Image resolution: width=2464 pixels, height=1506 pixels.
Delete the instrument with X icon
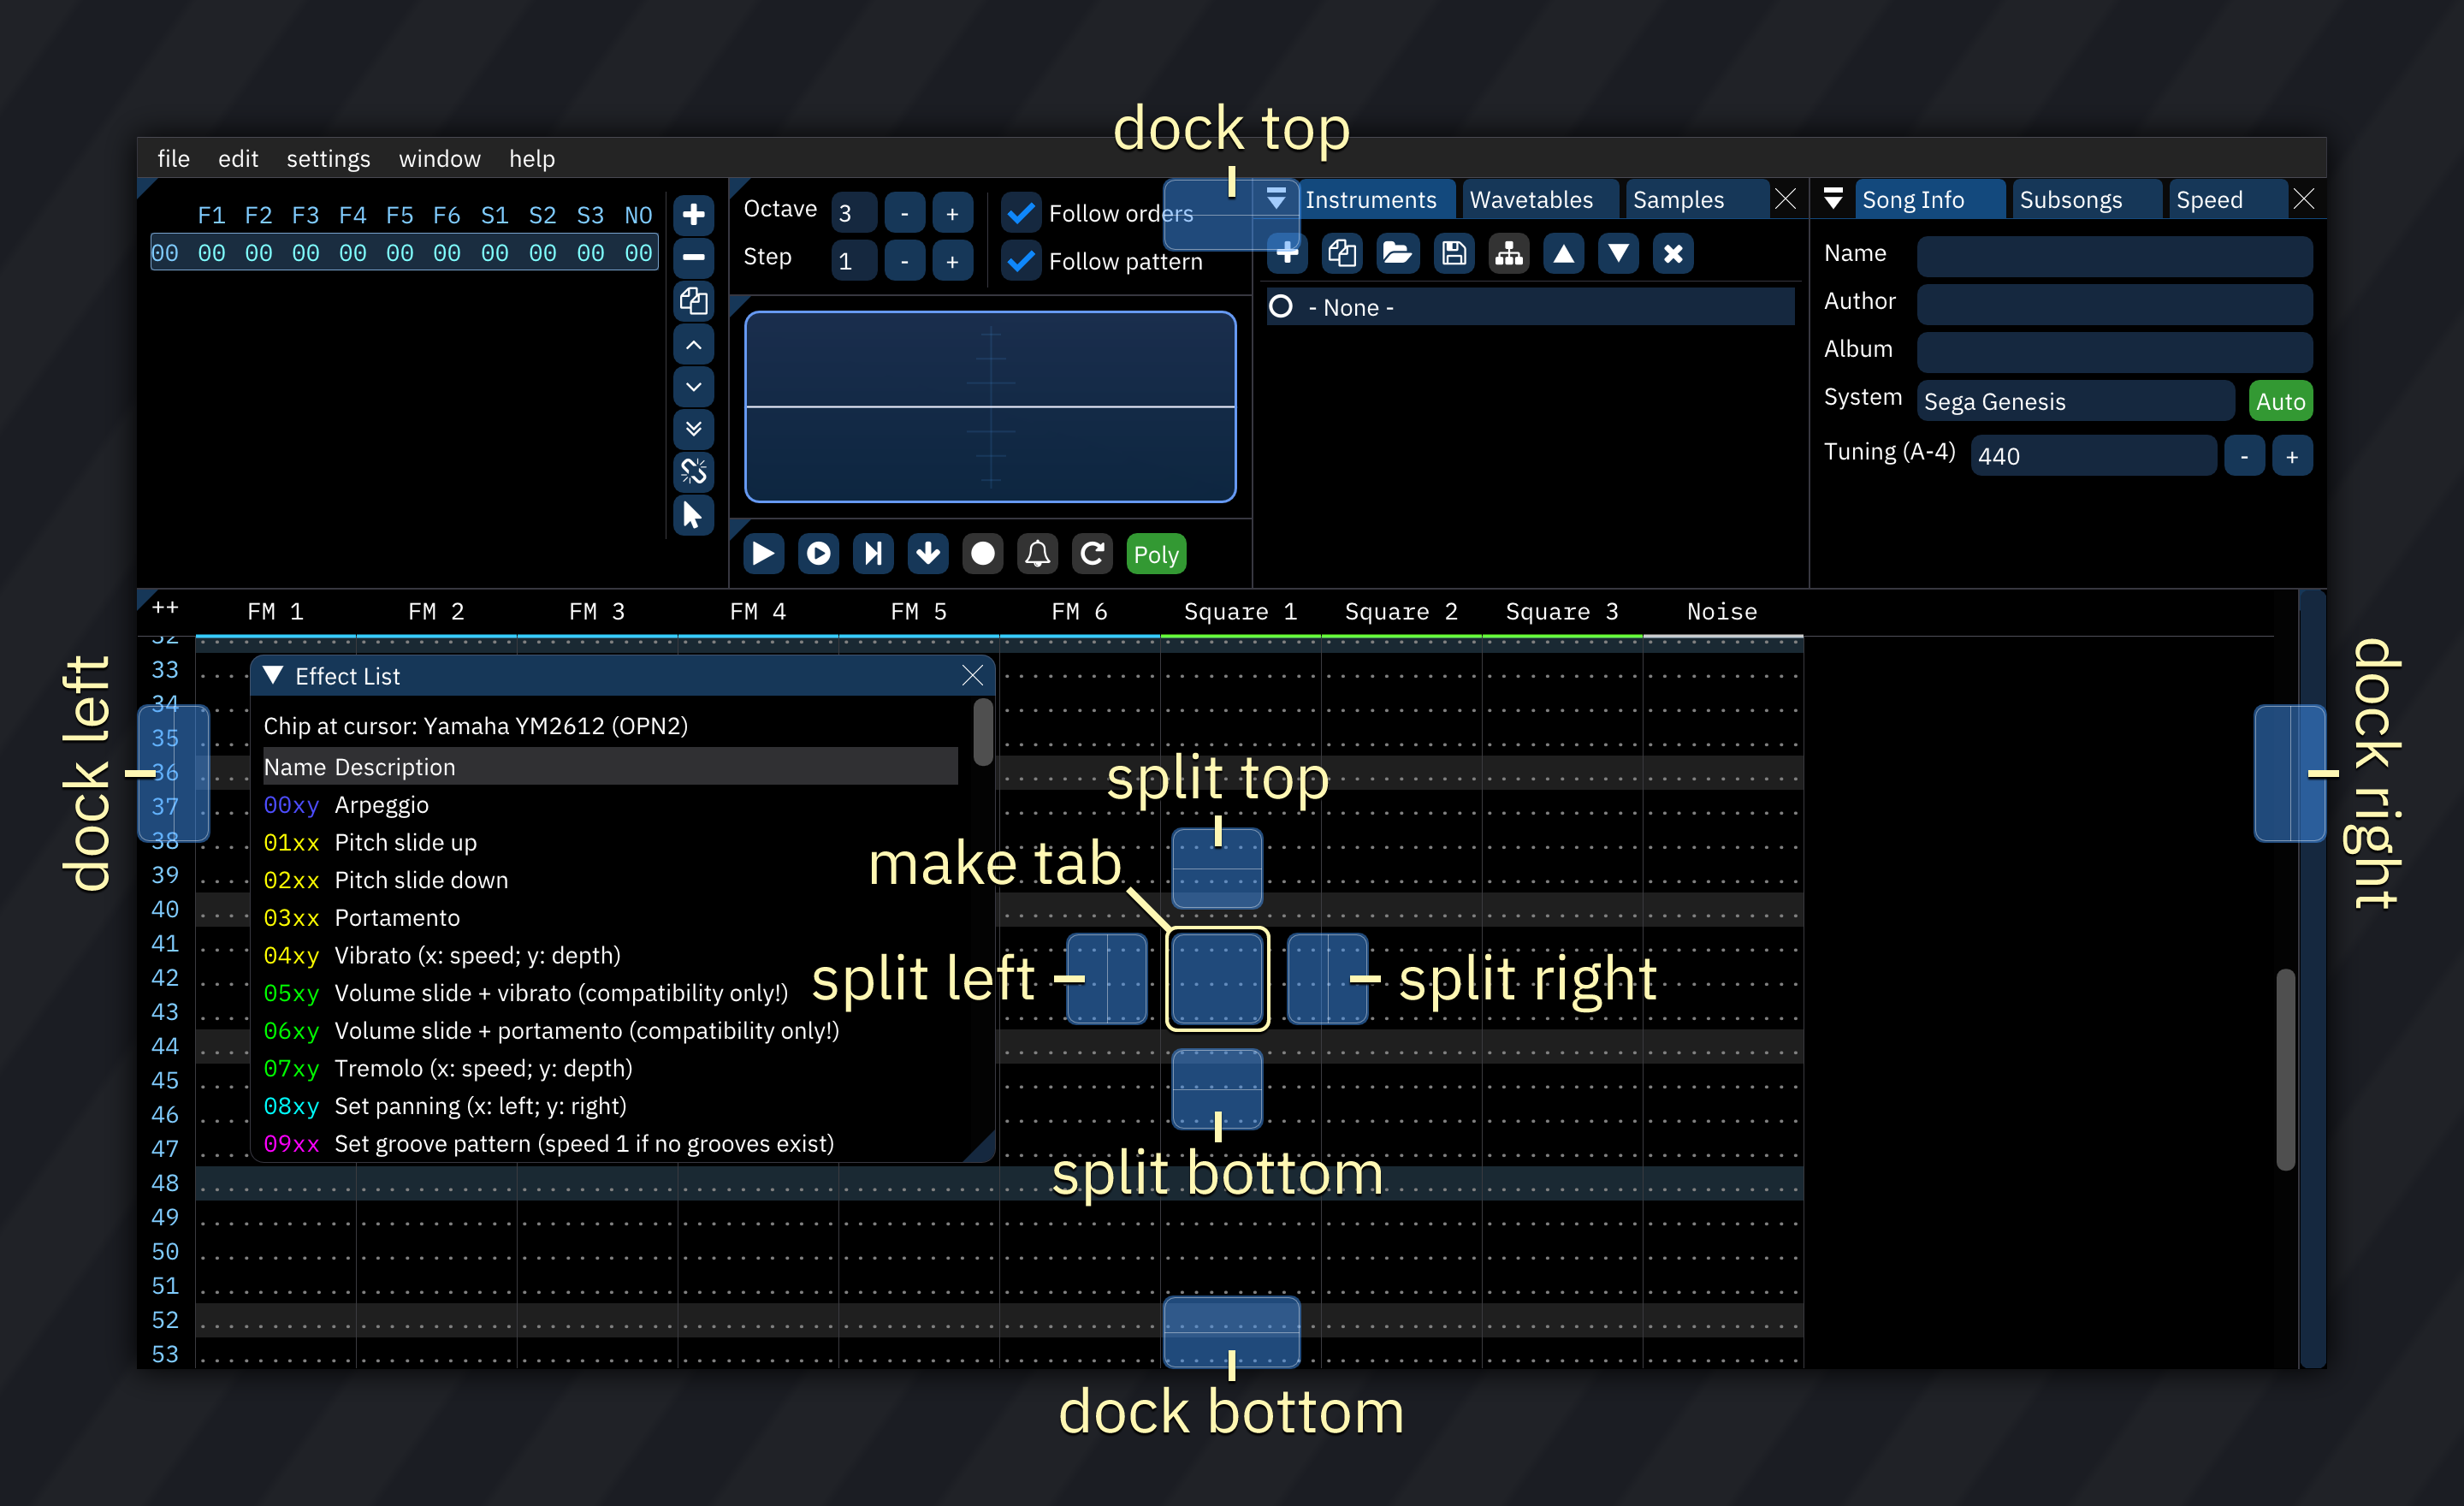1672,253
